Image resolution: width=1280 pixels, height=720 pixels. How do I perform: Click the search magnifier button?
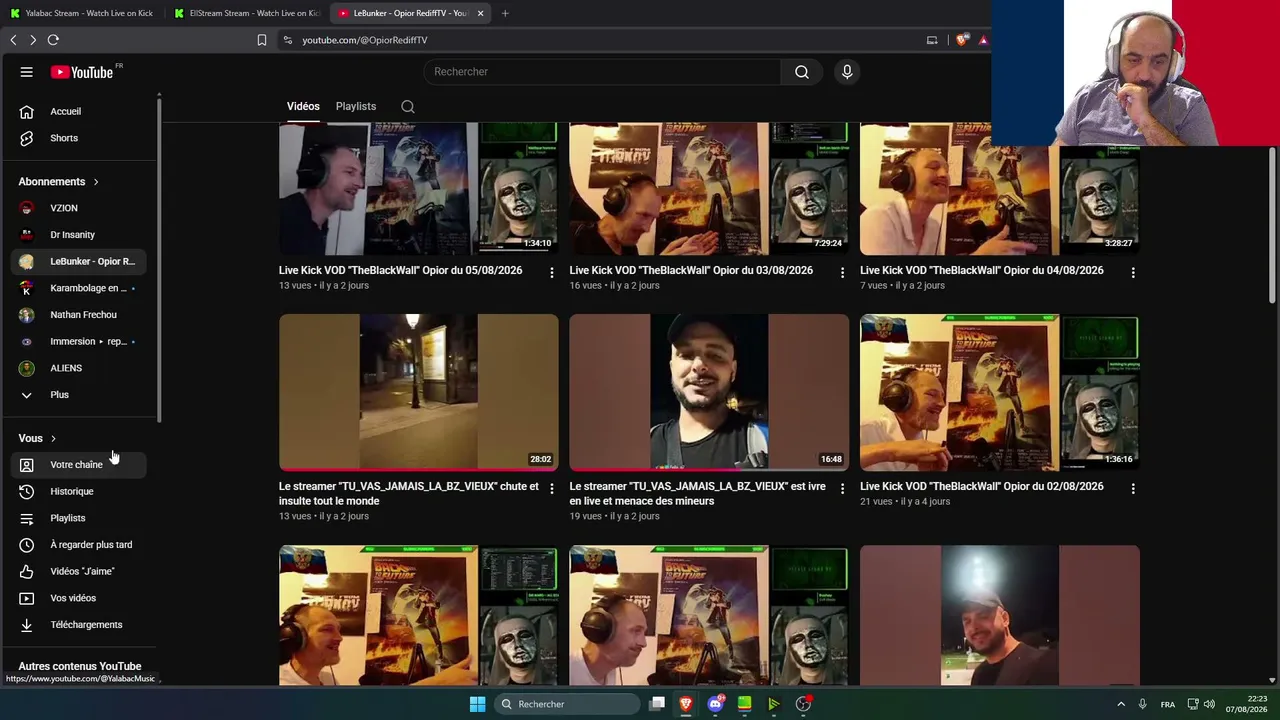802,72
